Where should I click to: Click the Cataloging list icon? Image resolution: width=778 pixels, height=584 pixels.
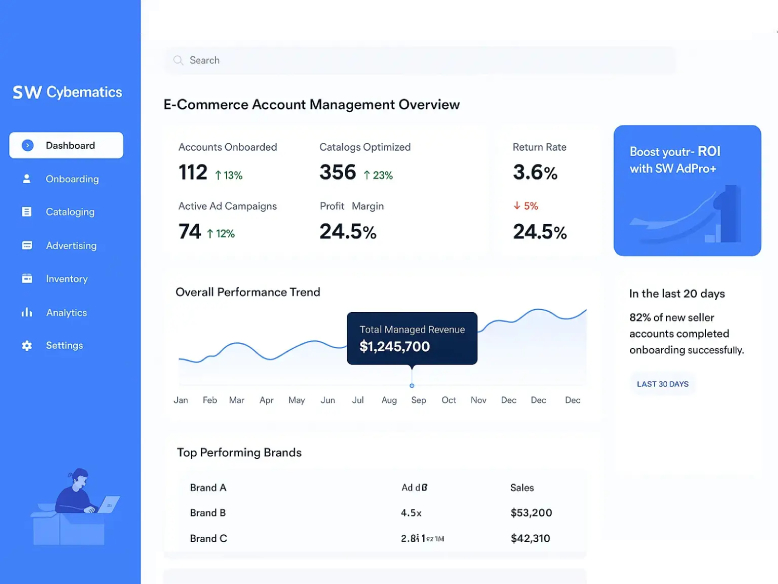27,212
